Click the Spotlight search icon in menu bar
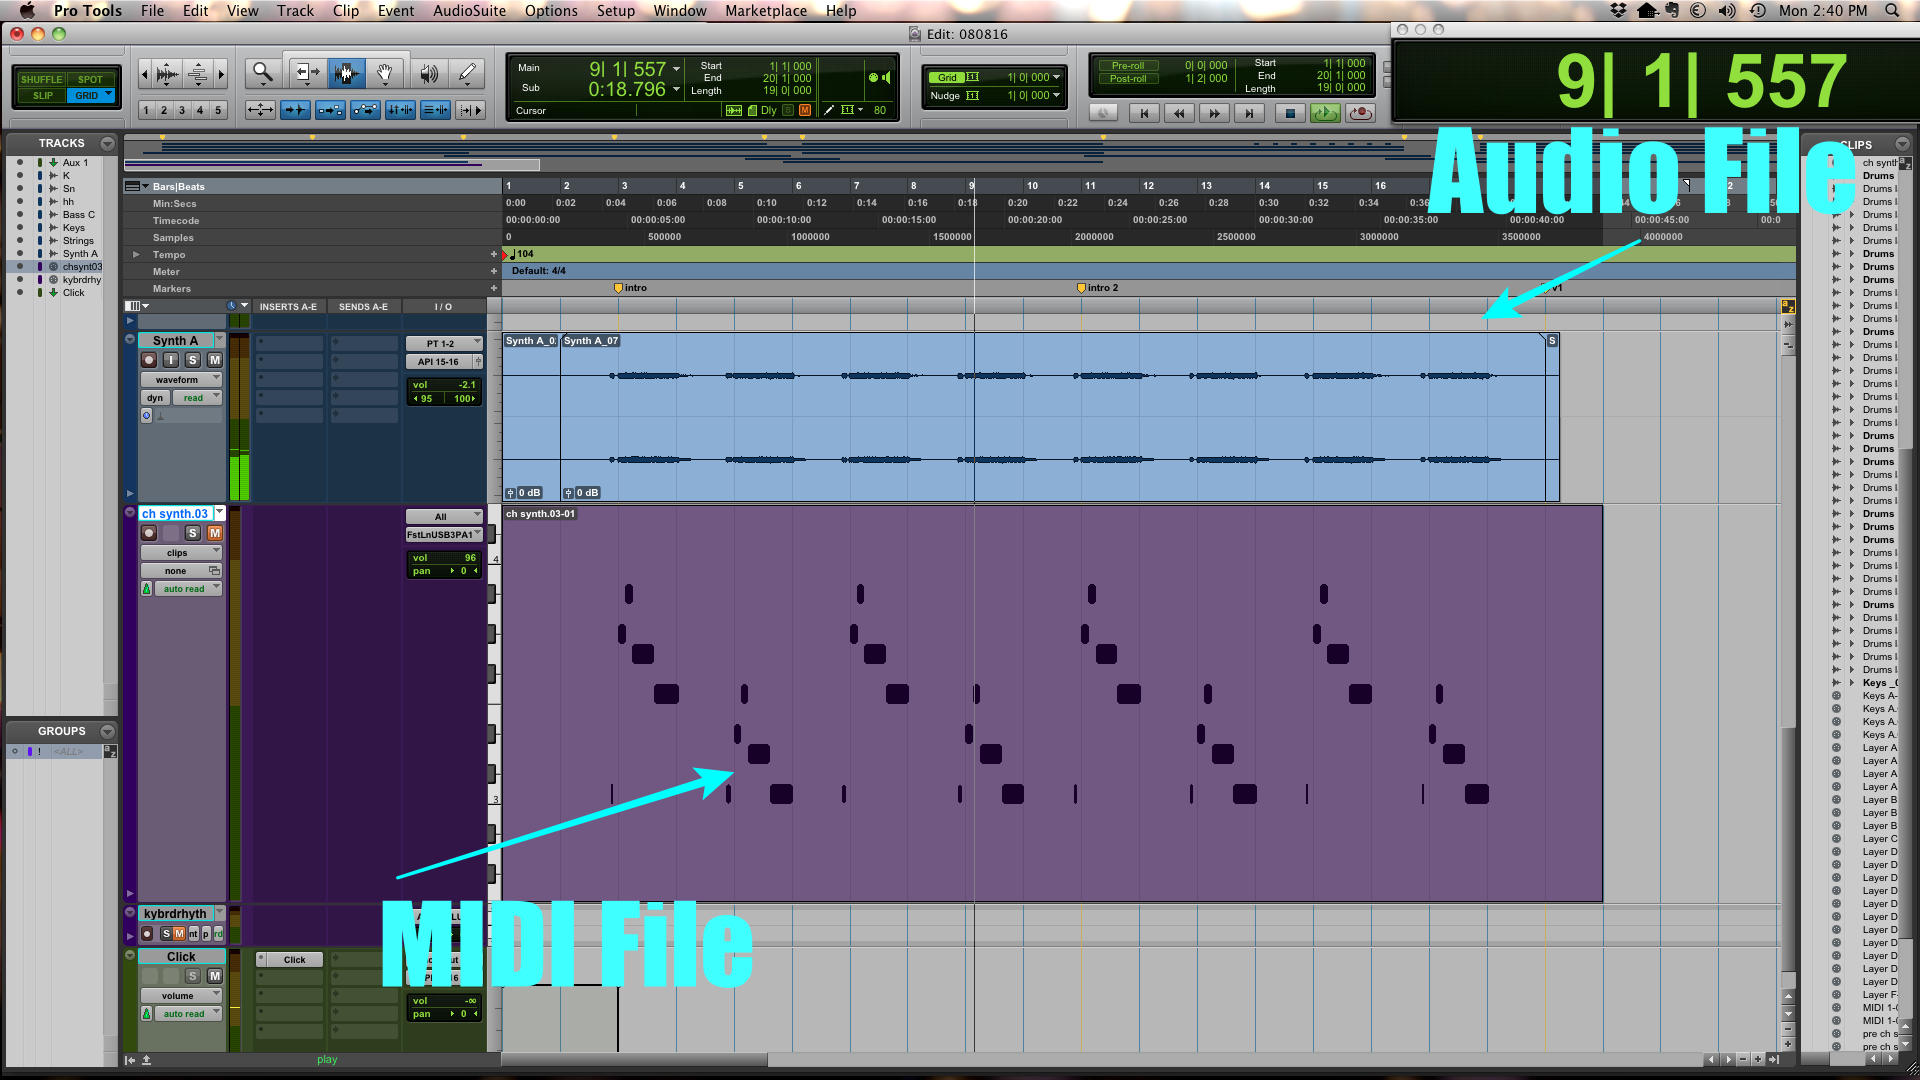The height and width of the screenshot is (1080, 1920). tap(1892, 10)
